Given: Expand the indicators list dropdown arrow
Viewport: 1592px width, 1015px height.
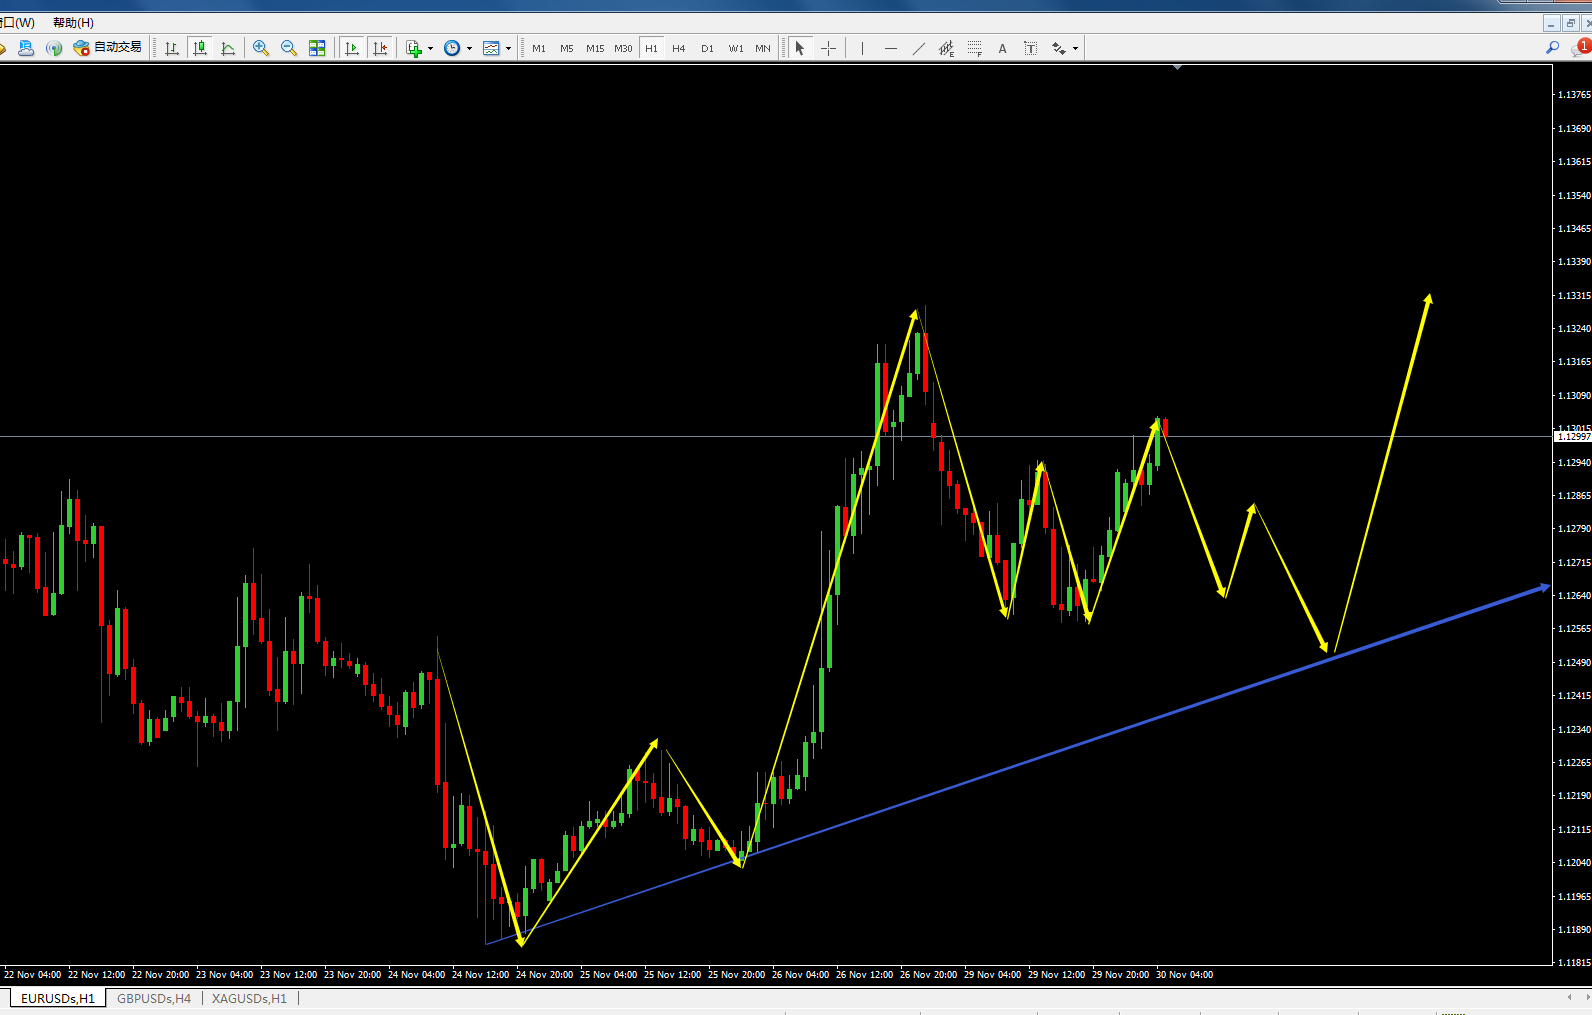Looking at the screenshot, I should click(431, 48).
